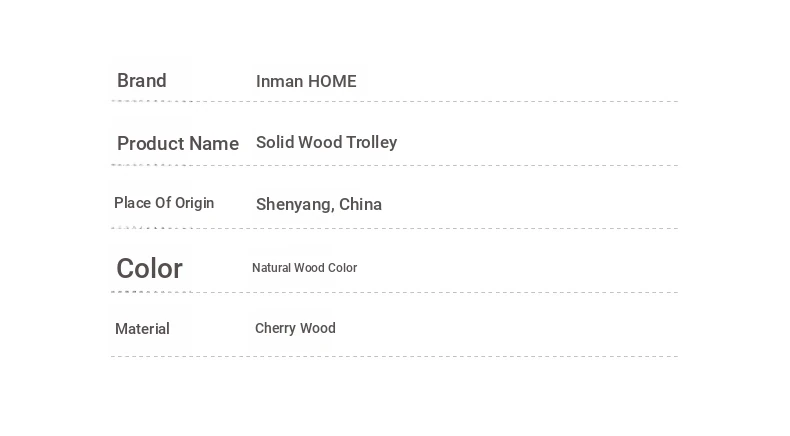Click the word Trolley in product name
This screenshot has height=436, width=790.
[x=372, y=143]
